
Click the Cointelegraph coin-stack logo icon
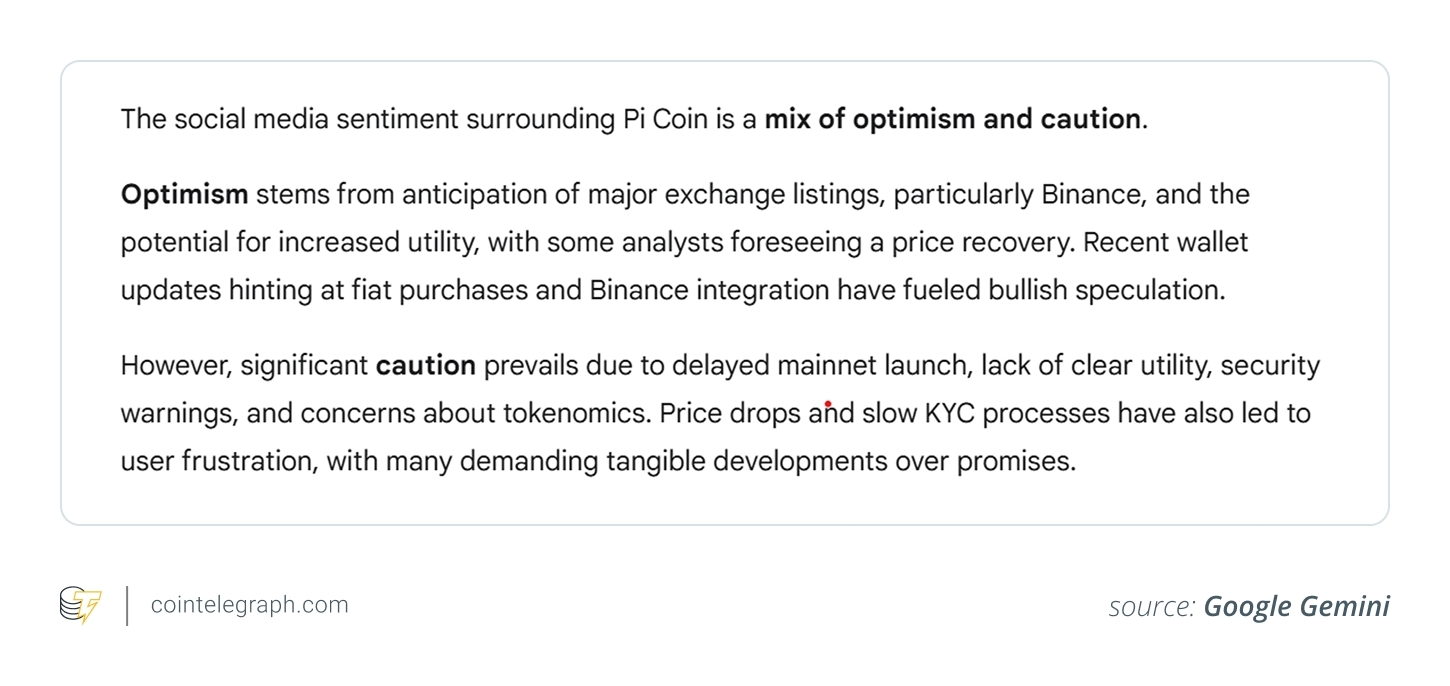[x=80, y=606]
